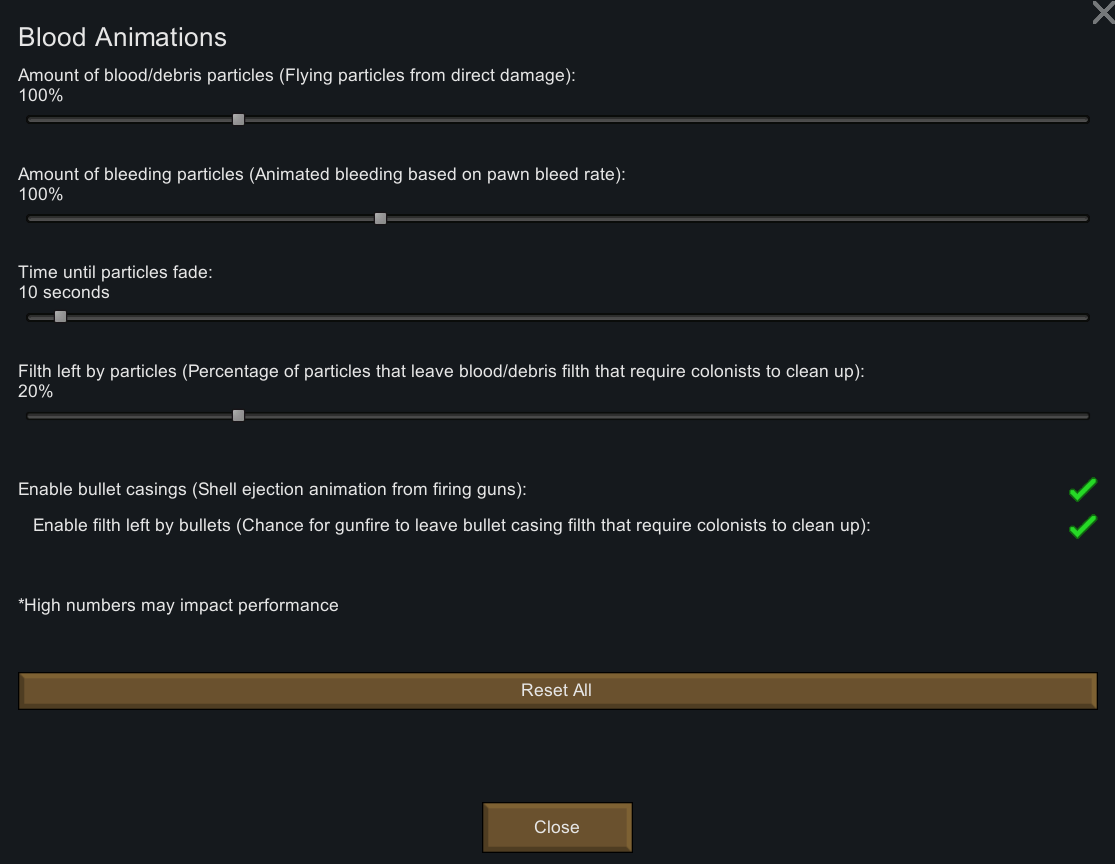Click far right end of bleeding particles track
1115x864 pixels.
[x=1084, y=218]
